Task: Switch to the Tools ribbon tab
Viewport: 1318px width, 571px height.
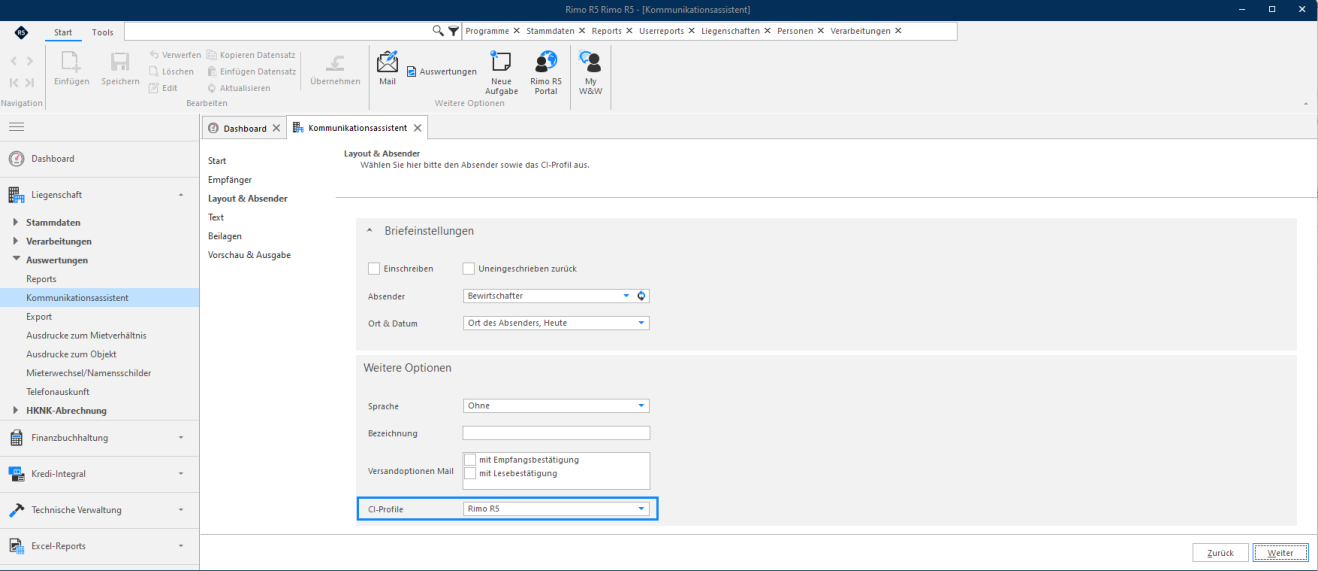Action: [103, 32]
